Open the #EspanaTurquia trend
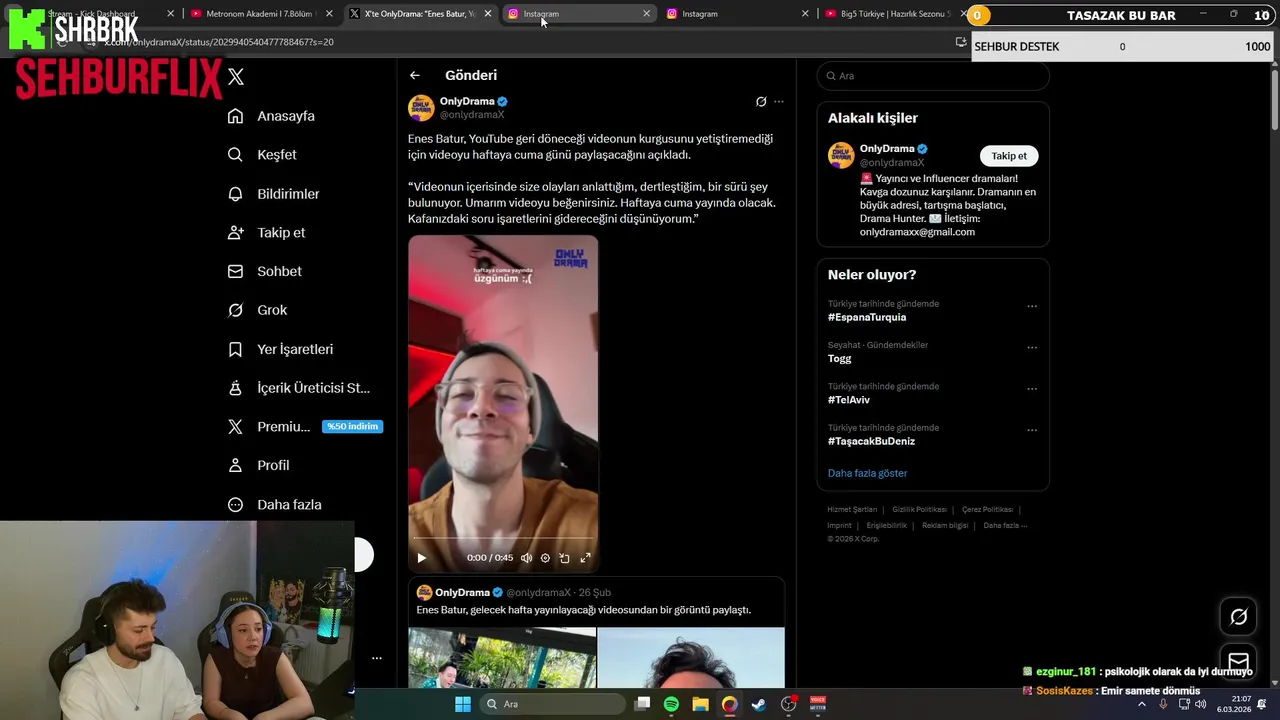 point(867,317)
